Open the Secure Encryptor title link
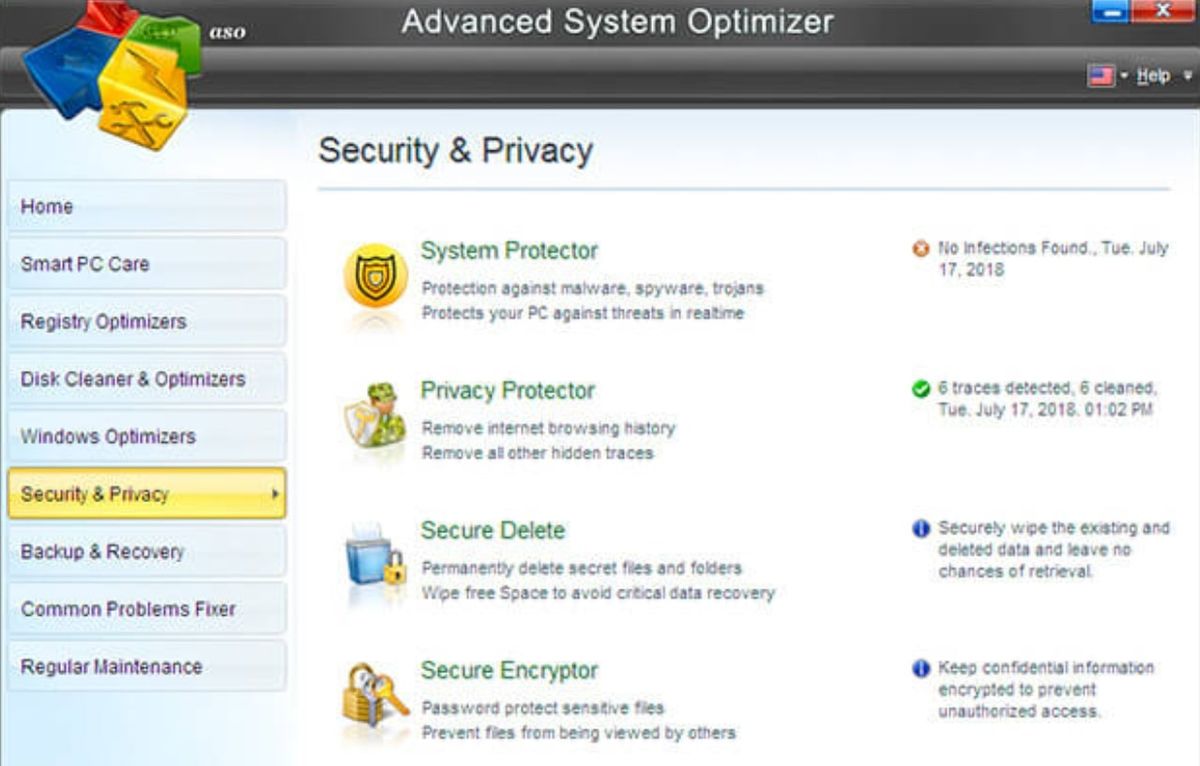The width and height of the screenshot is (1200, 766). [x=509, y=670]
